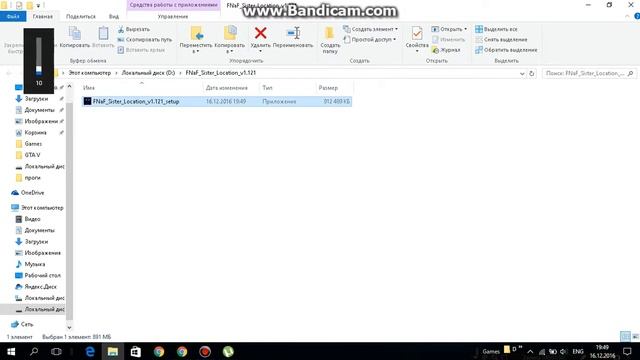Viewport: 640px width, 360px height.
Task: Open the taskbar search magnifier
Action: point(34,351)
